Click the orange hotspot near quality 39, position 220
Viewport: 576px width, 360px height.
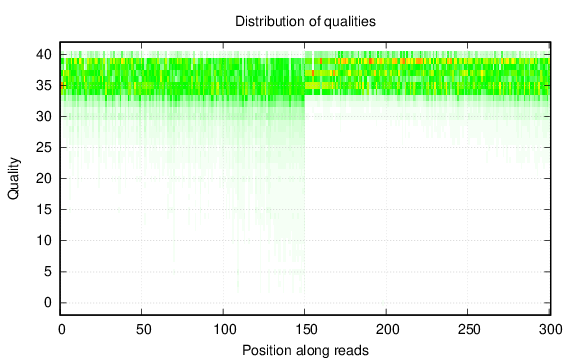point(419,61)
